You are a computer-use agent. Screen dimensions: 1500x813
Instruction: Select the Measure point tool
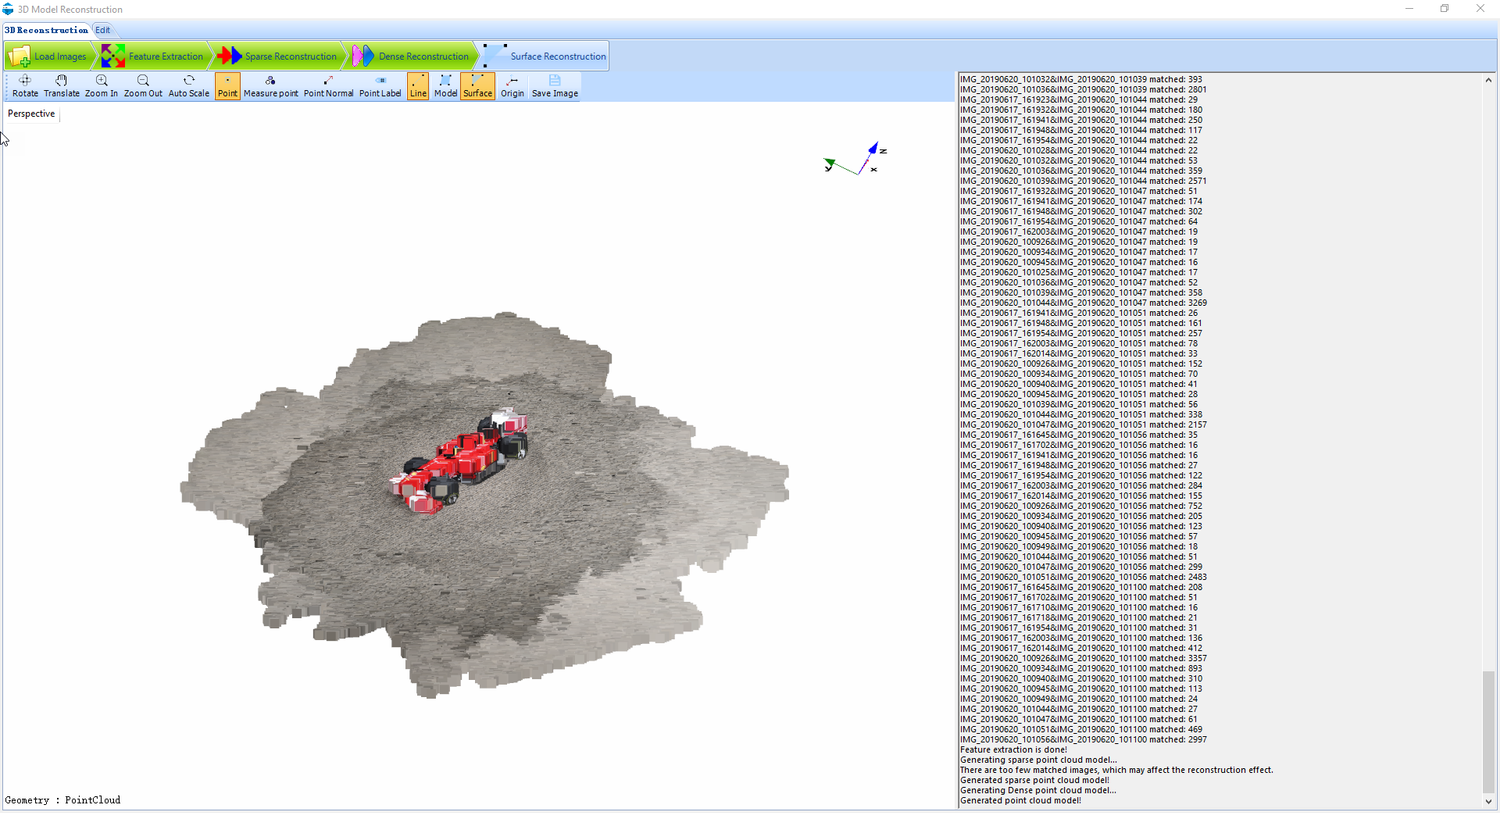270,85
